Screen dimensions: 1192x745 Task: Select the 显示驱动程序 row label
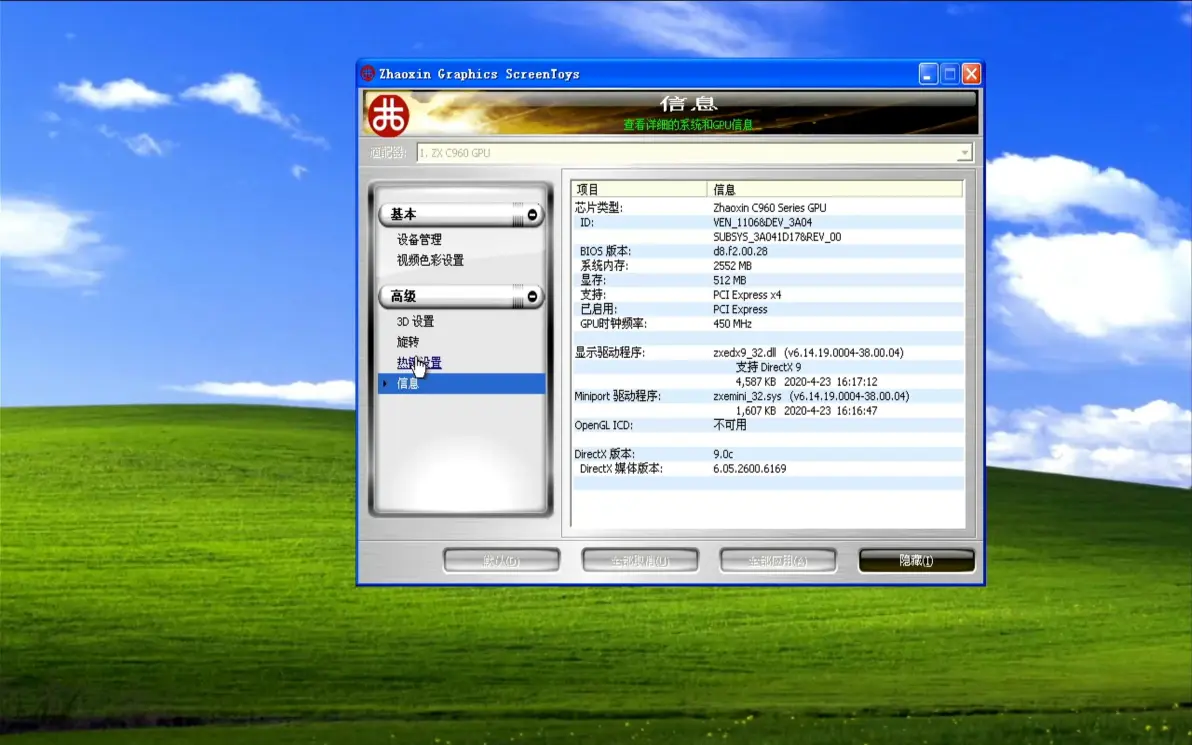pos(609,352)
